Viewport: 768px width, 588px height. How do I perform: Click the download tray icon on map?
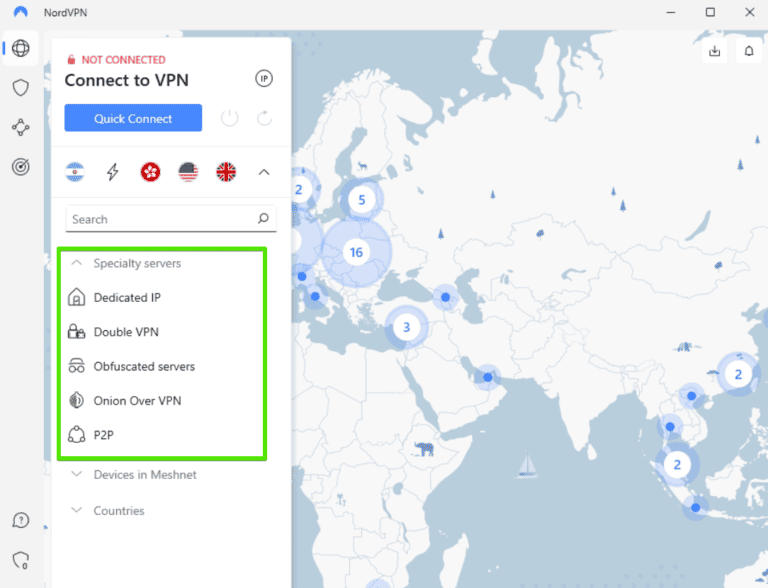coord(715,51)
